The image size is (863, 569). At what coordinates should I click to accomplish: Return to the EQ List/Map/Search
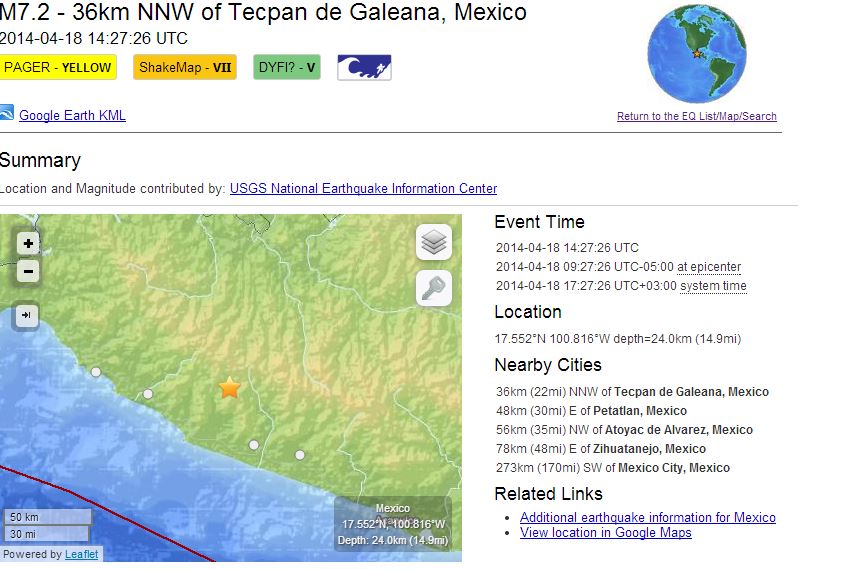coord(696,117)
